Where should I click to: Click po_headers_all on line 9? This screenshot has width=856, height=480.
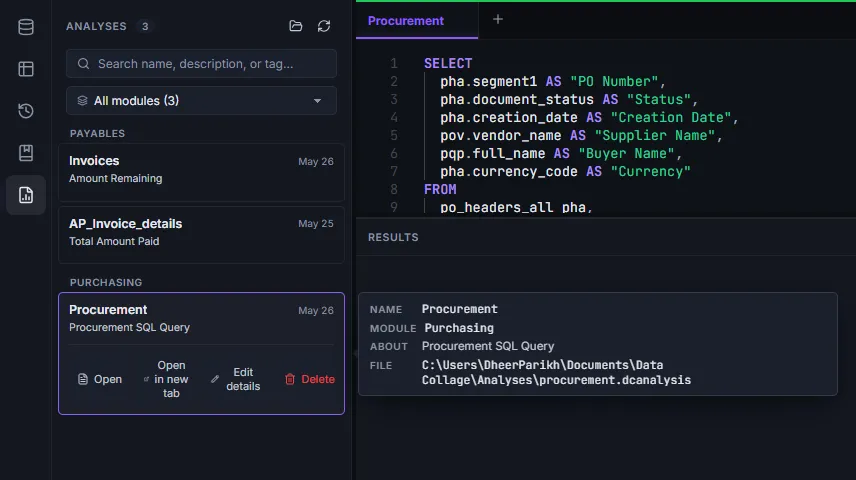pos(497,208)
